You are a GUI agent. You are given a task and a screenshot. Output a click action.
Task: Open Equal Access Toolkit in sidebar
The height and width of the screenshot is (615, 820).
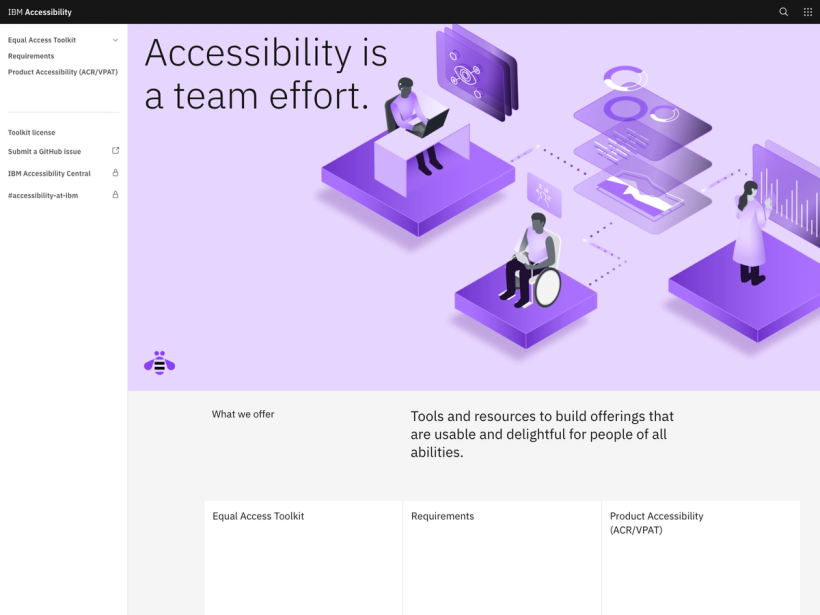42,40
